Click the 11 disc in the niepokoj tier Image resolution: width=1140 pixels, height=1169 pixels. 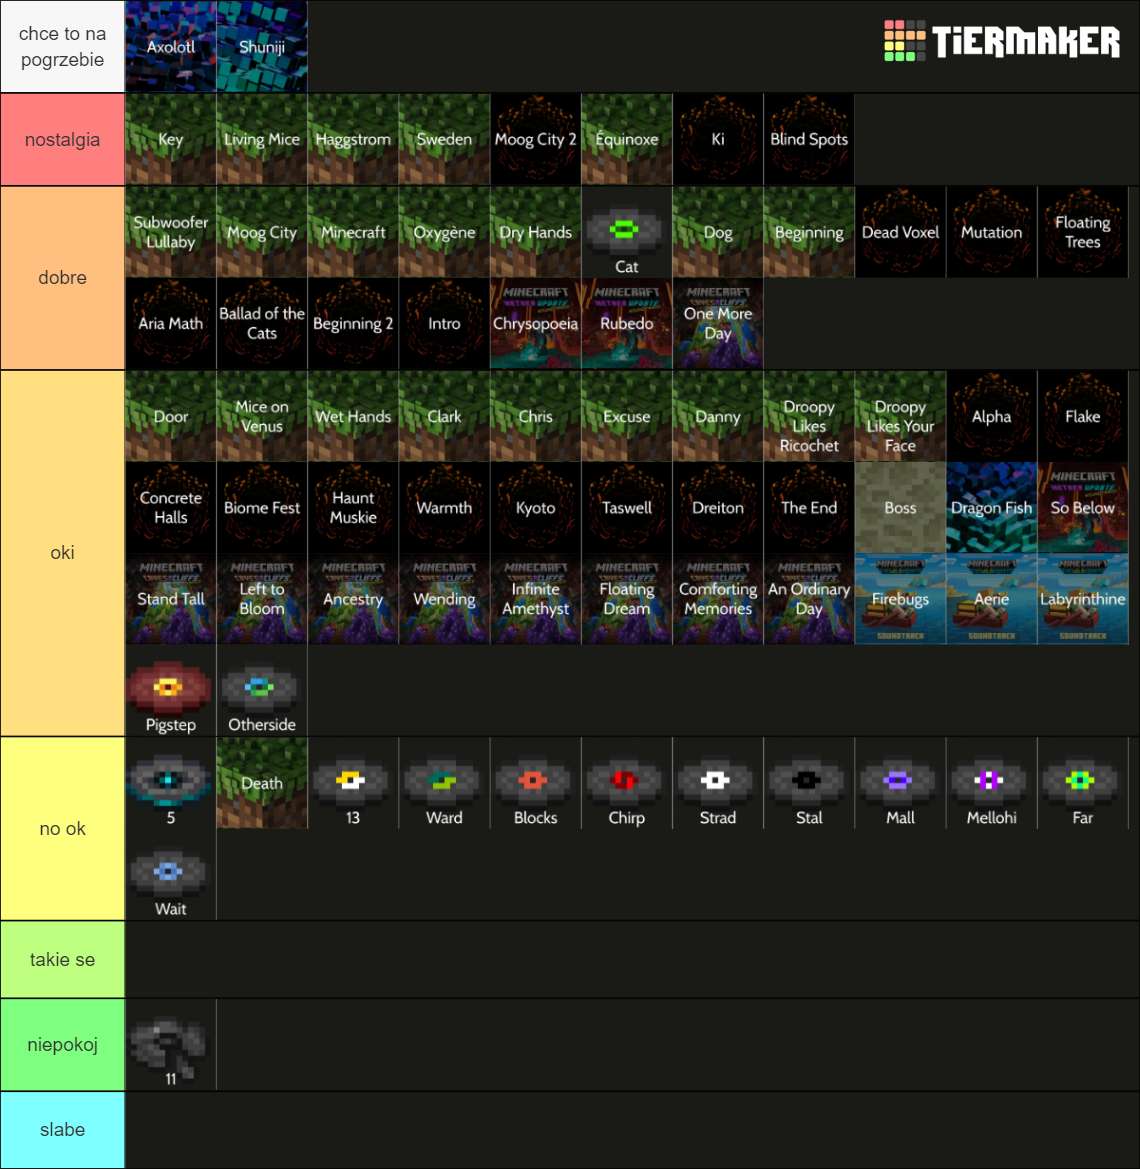[x=169, y=1043]
